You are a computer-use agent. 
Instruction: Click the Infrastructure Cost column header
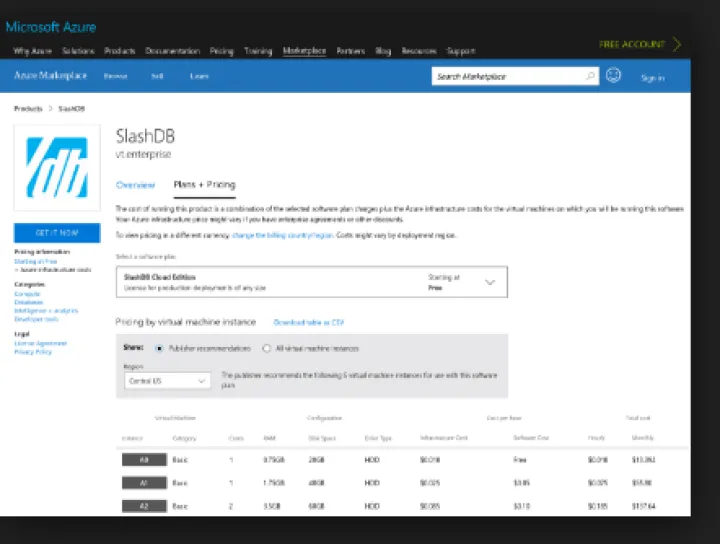click(x=444, y=438)
